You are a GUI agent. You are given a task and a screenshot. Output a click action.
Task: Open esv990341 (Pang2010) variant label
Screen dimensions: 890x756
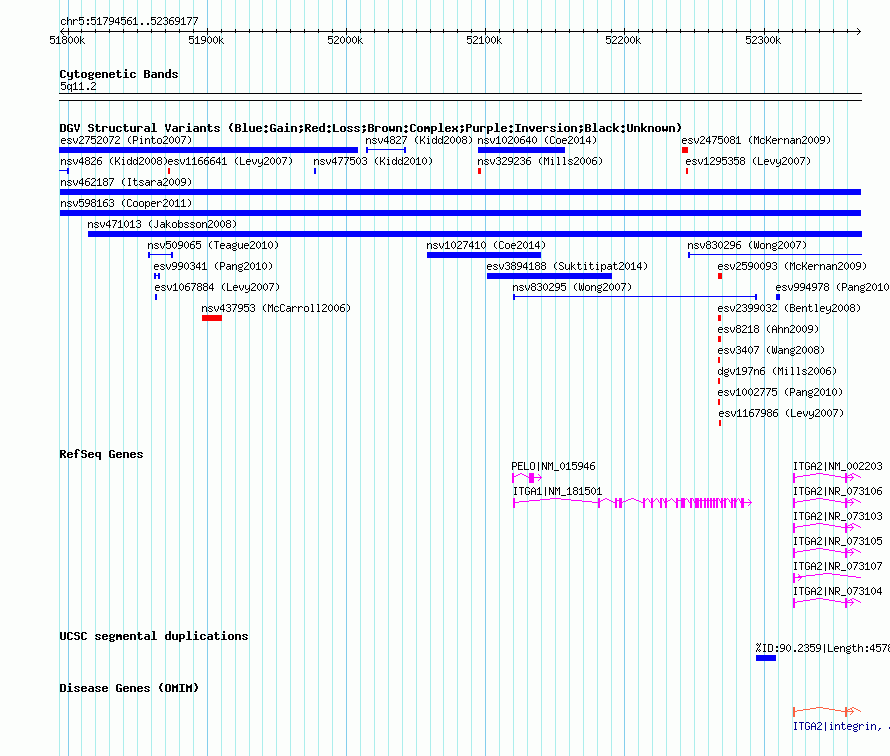[x=213, y=266]
